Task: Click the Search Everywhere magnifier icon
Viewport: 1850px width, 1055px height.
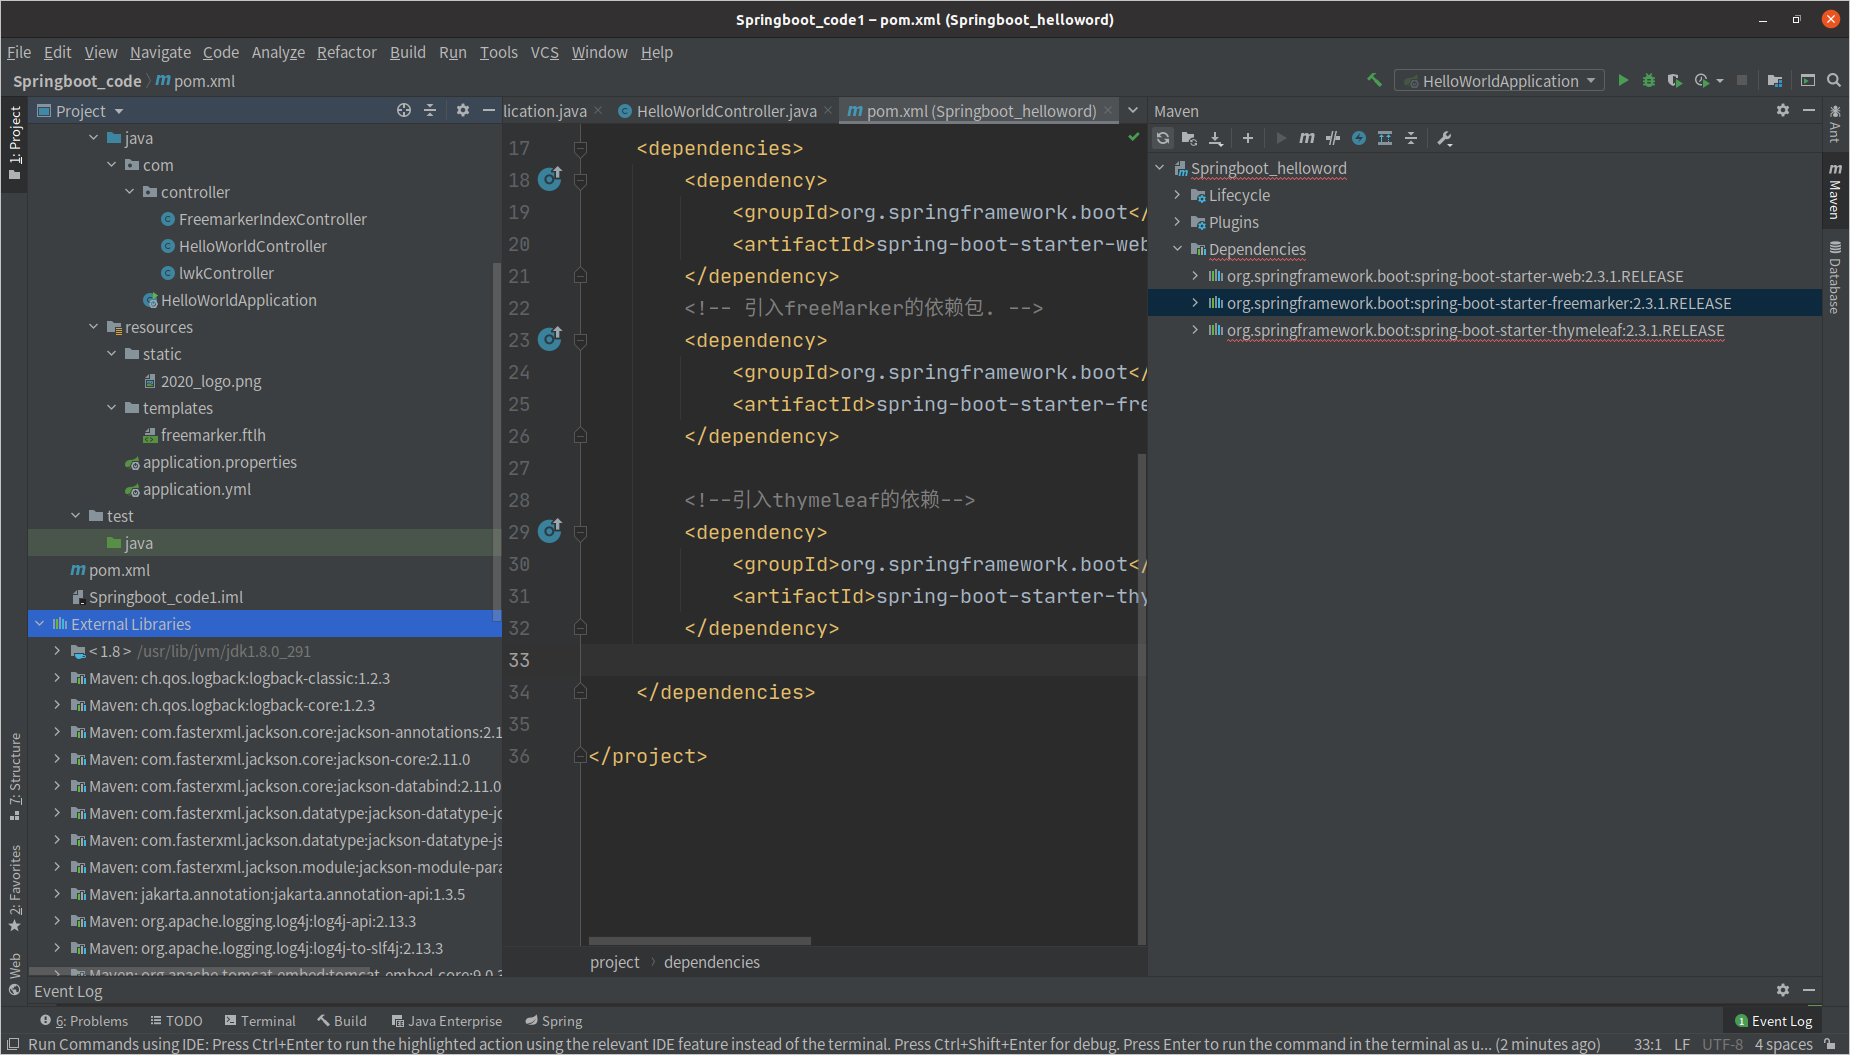Action: tap(1834, 80)
